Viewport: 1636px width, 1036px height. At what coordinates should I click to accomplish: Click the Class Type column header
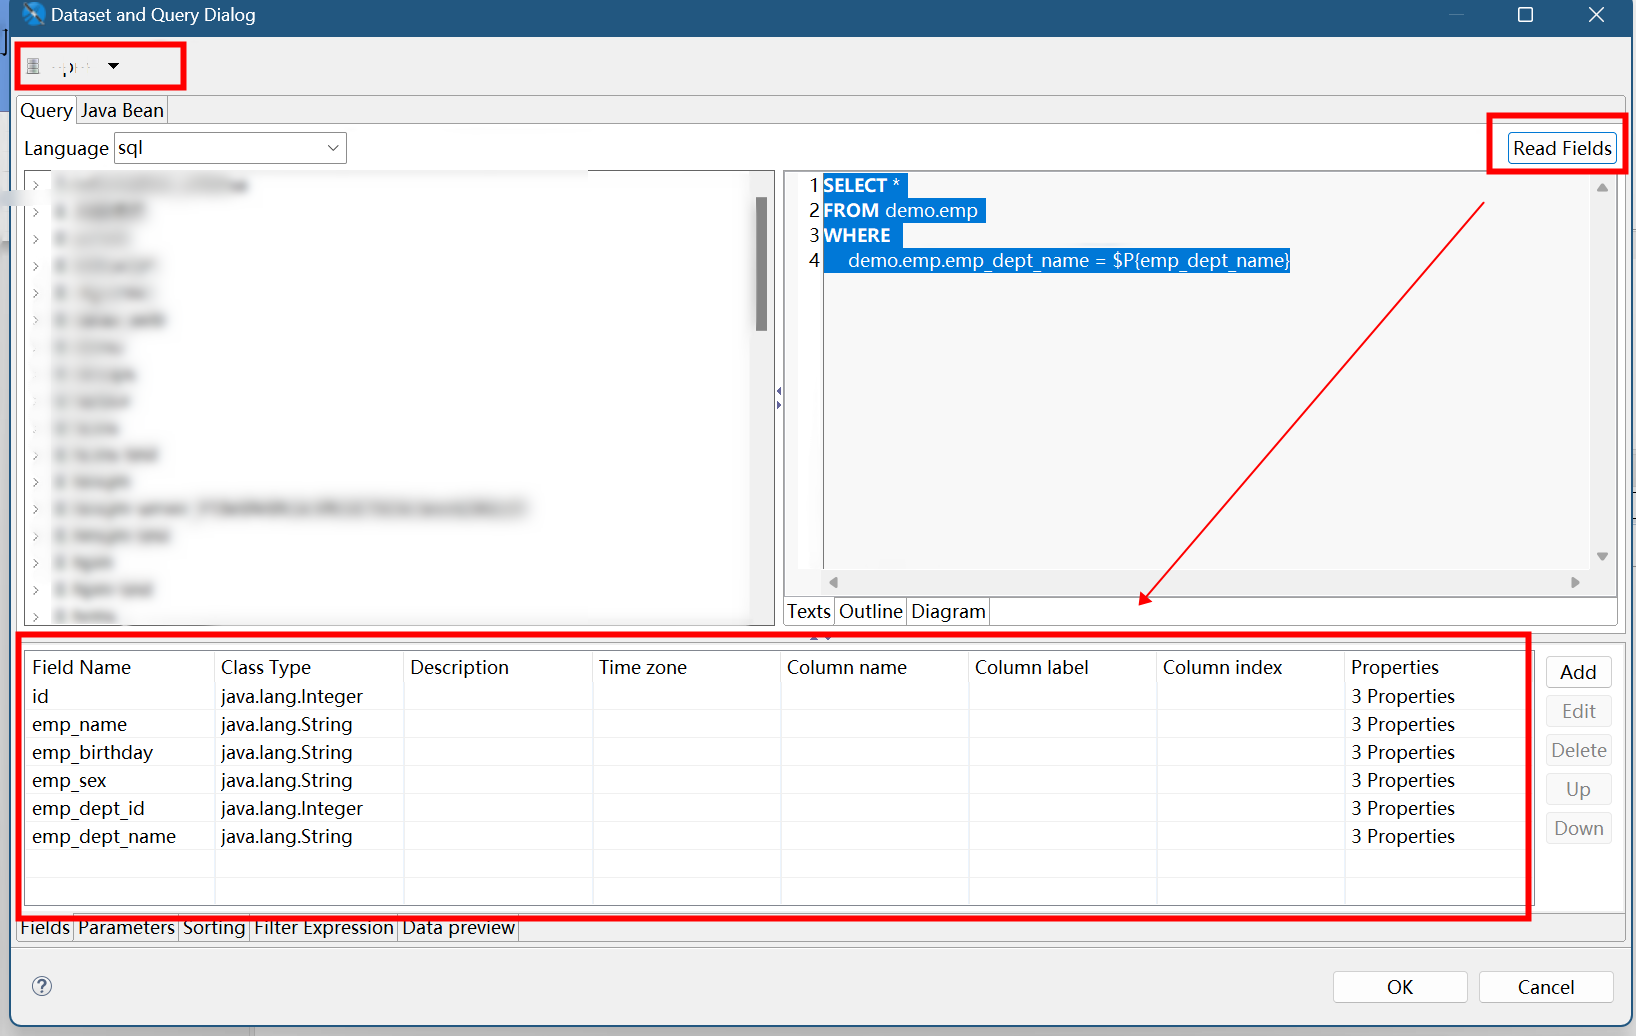coord(266,667)
